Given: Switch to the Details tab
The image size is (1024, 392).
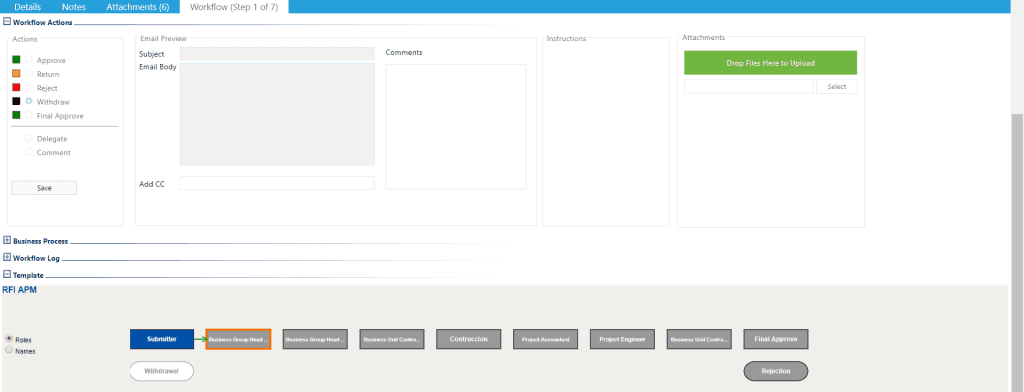Looking at the screenshot, I should click(27, 7).
